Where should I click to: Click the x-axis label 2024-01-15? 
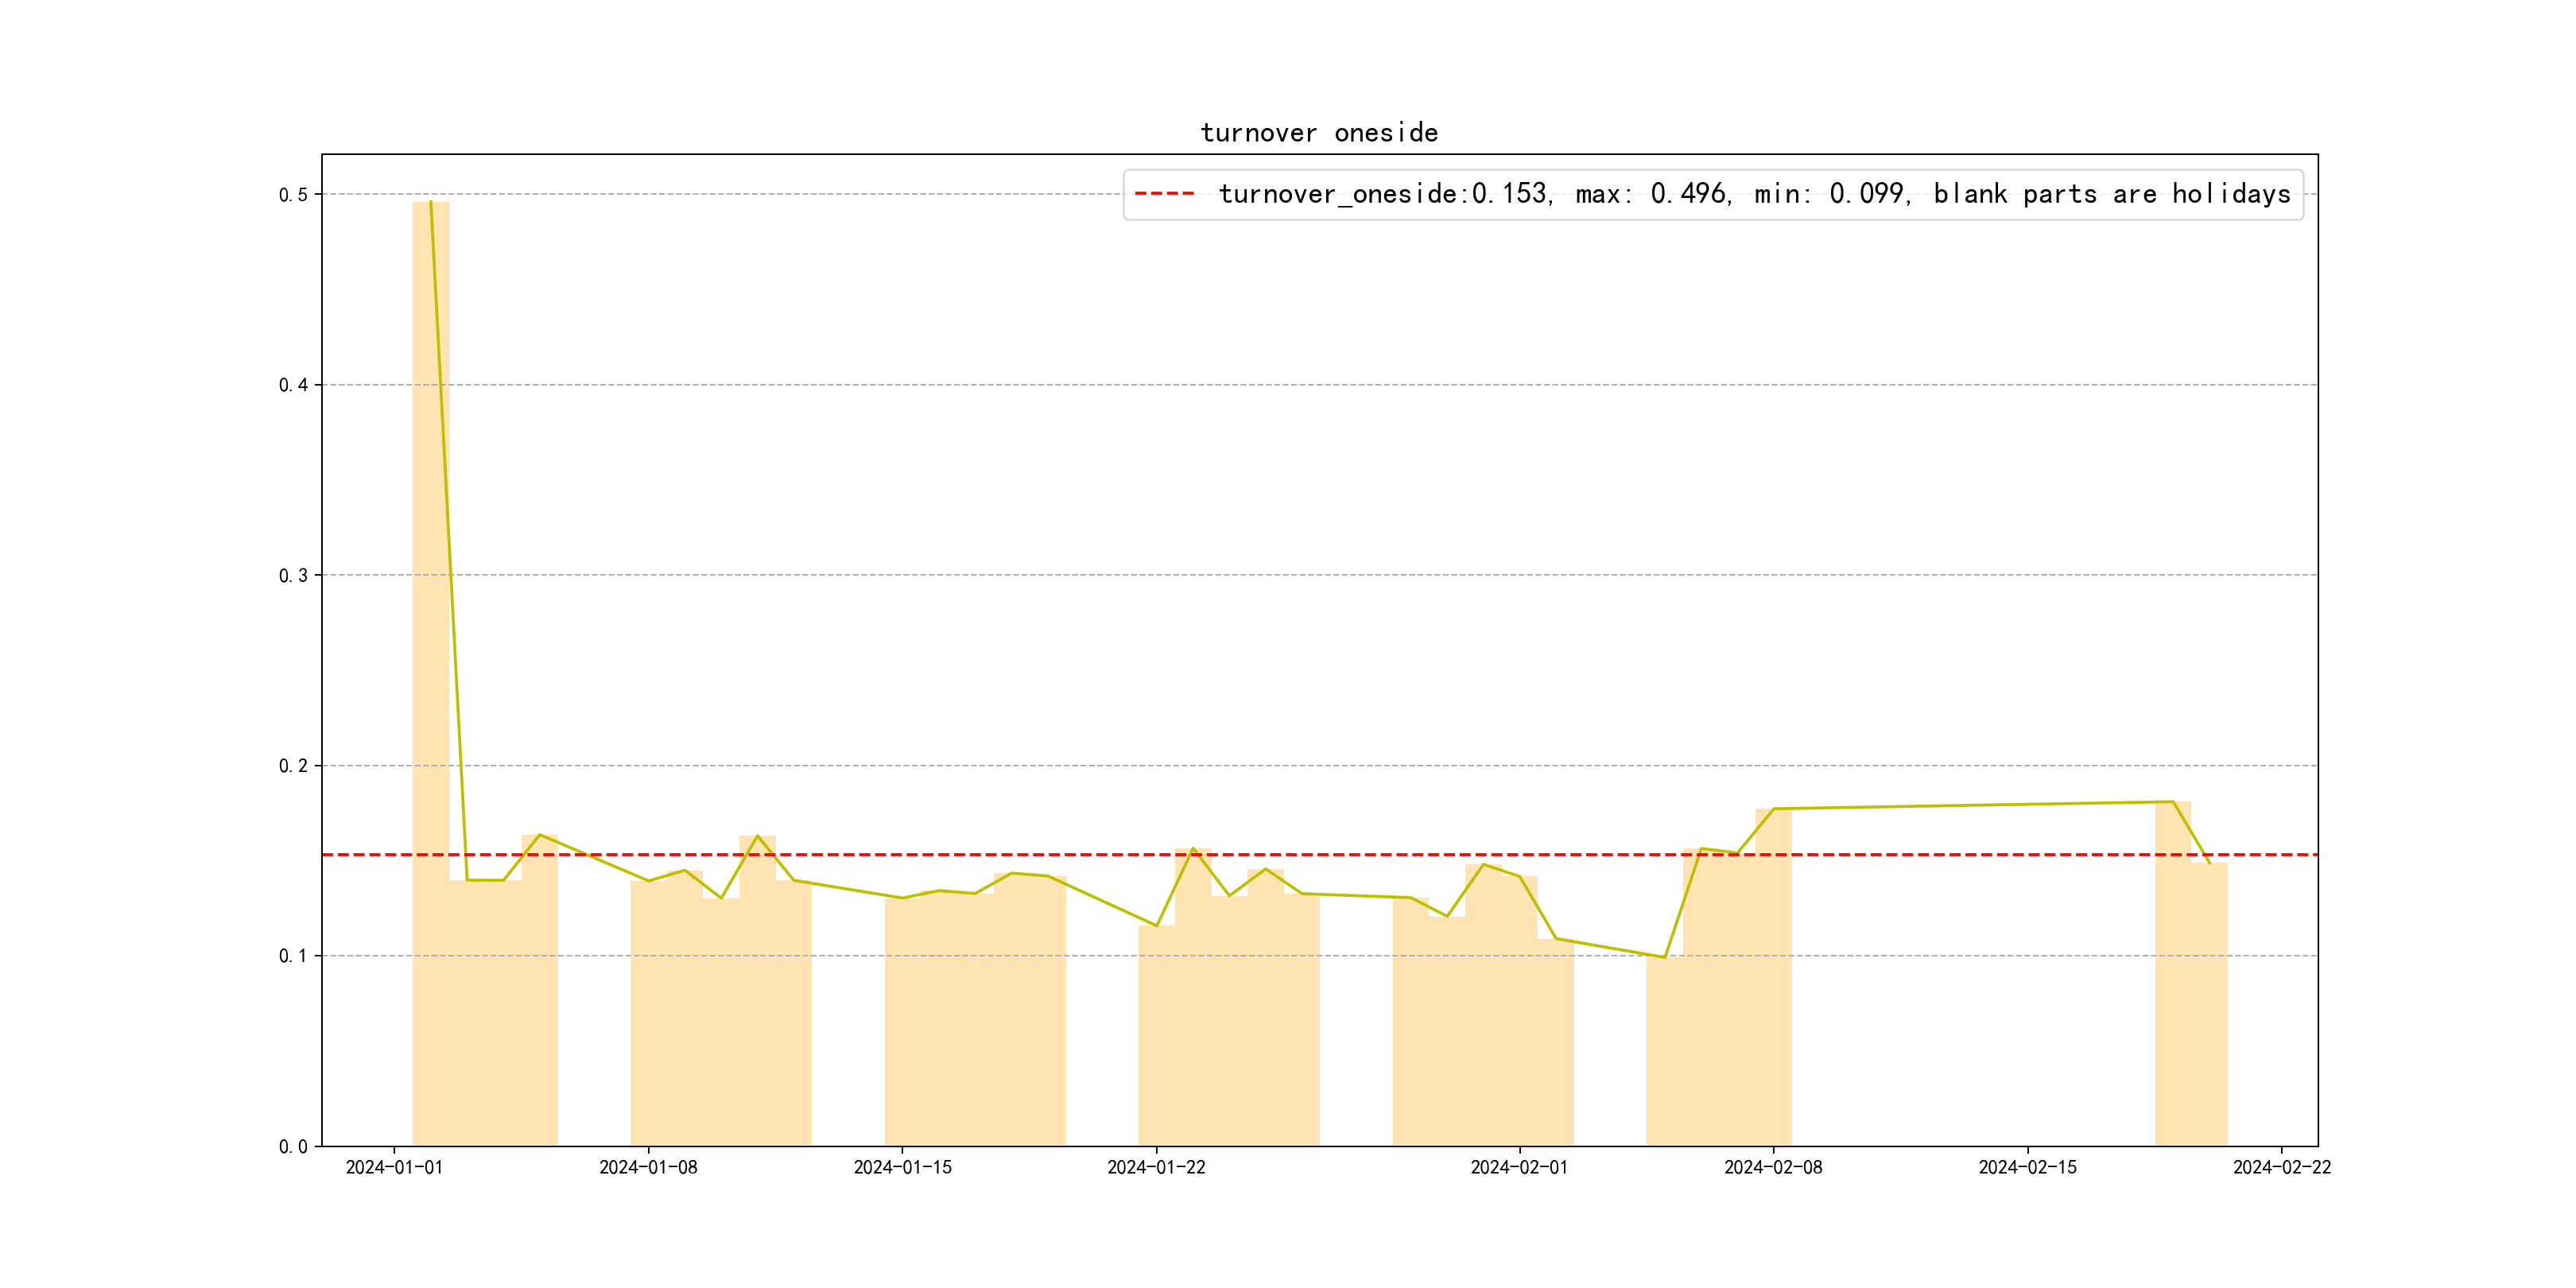[902, 1168]
